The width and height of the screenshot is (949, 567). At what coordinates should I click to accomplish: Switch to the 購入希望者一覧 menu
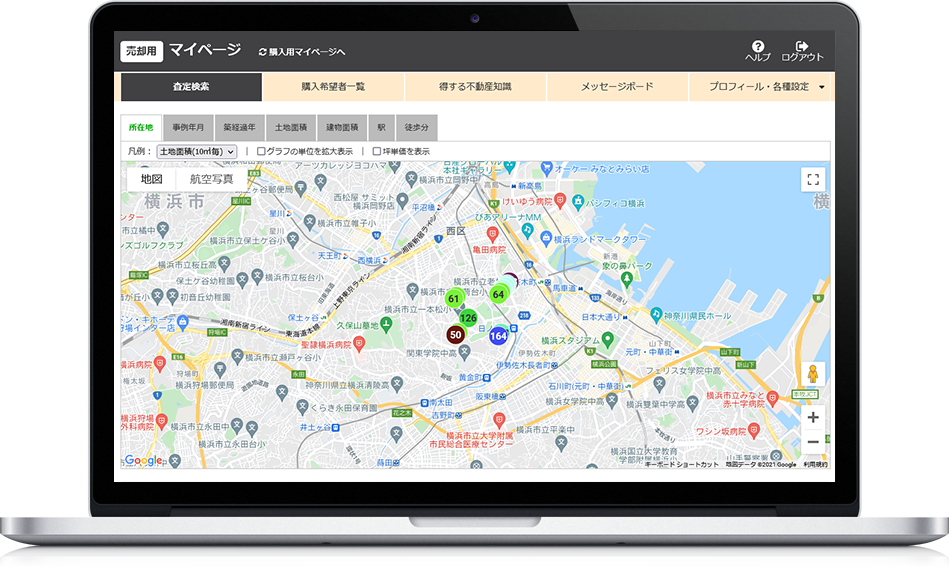[x=333, y=87]
